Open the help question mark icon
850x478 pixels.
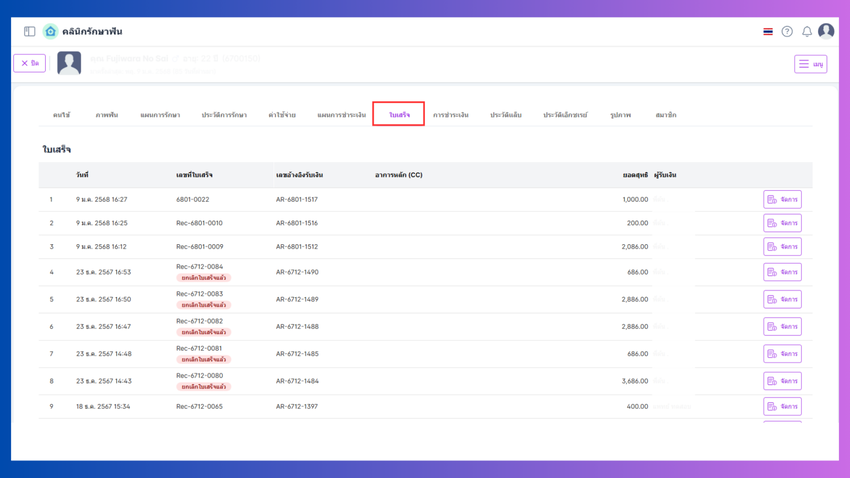[x=787, y=32]
